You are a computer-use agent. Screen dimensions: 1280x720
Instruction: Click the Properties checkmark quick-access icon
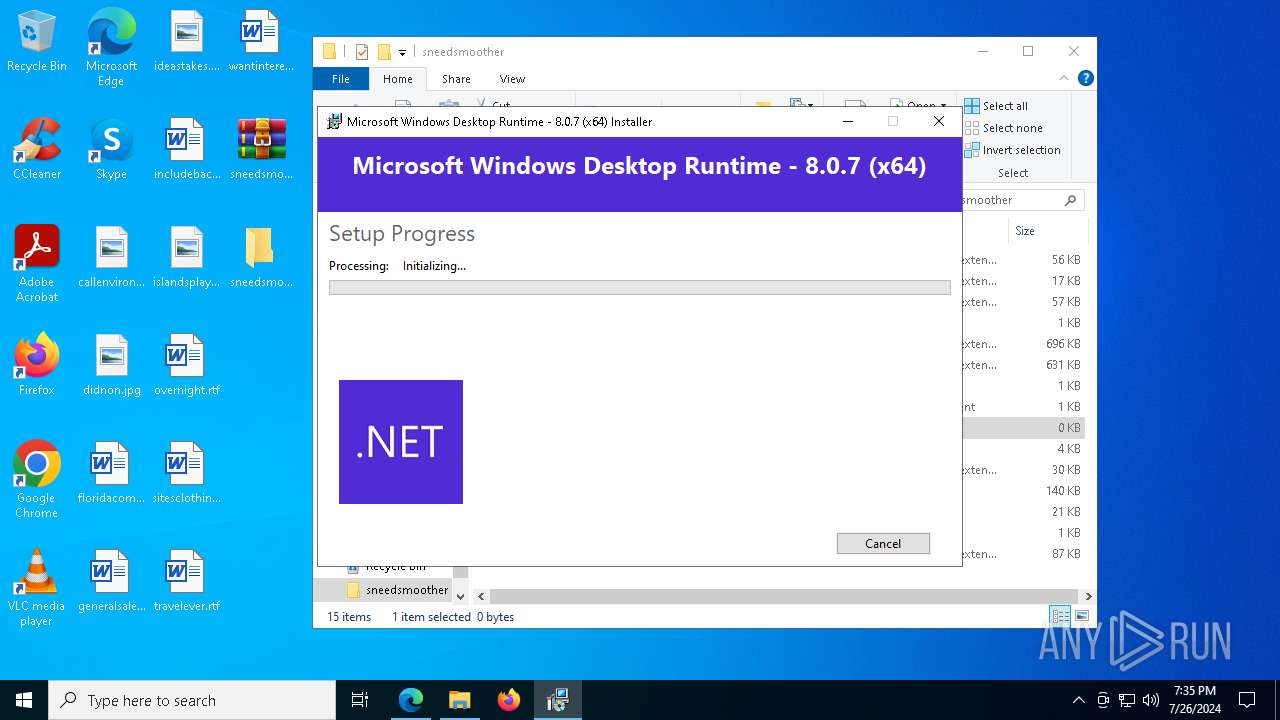pyautogui.click(x=362, y=52)
